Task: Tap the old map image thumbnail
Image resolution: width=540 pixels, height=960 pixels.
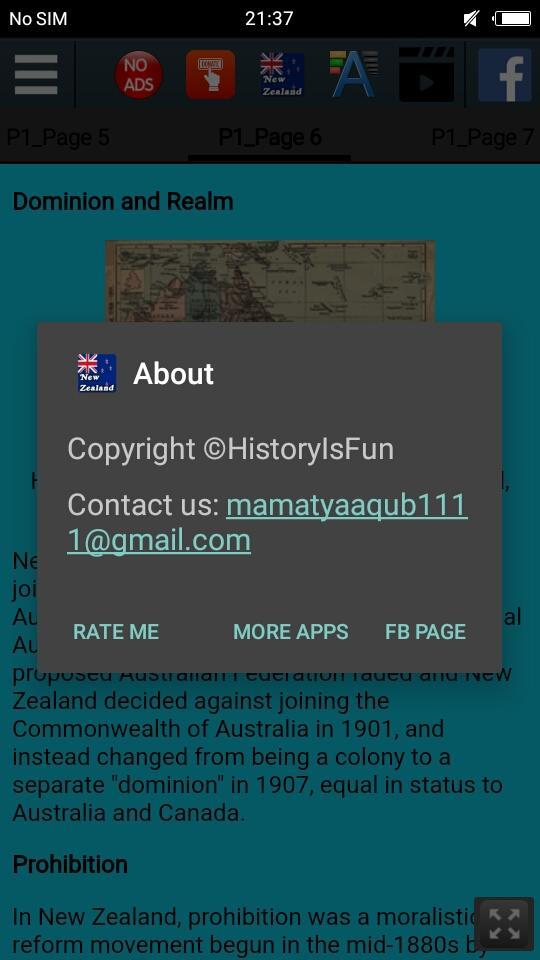Action: point(270,281)
